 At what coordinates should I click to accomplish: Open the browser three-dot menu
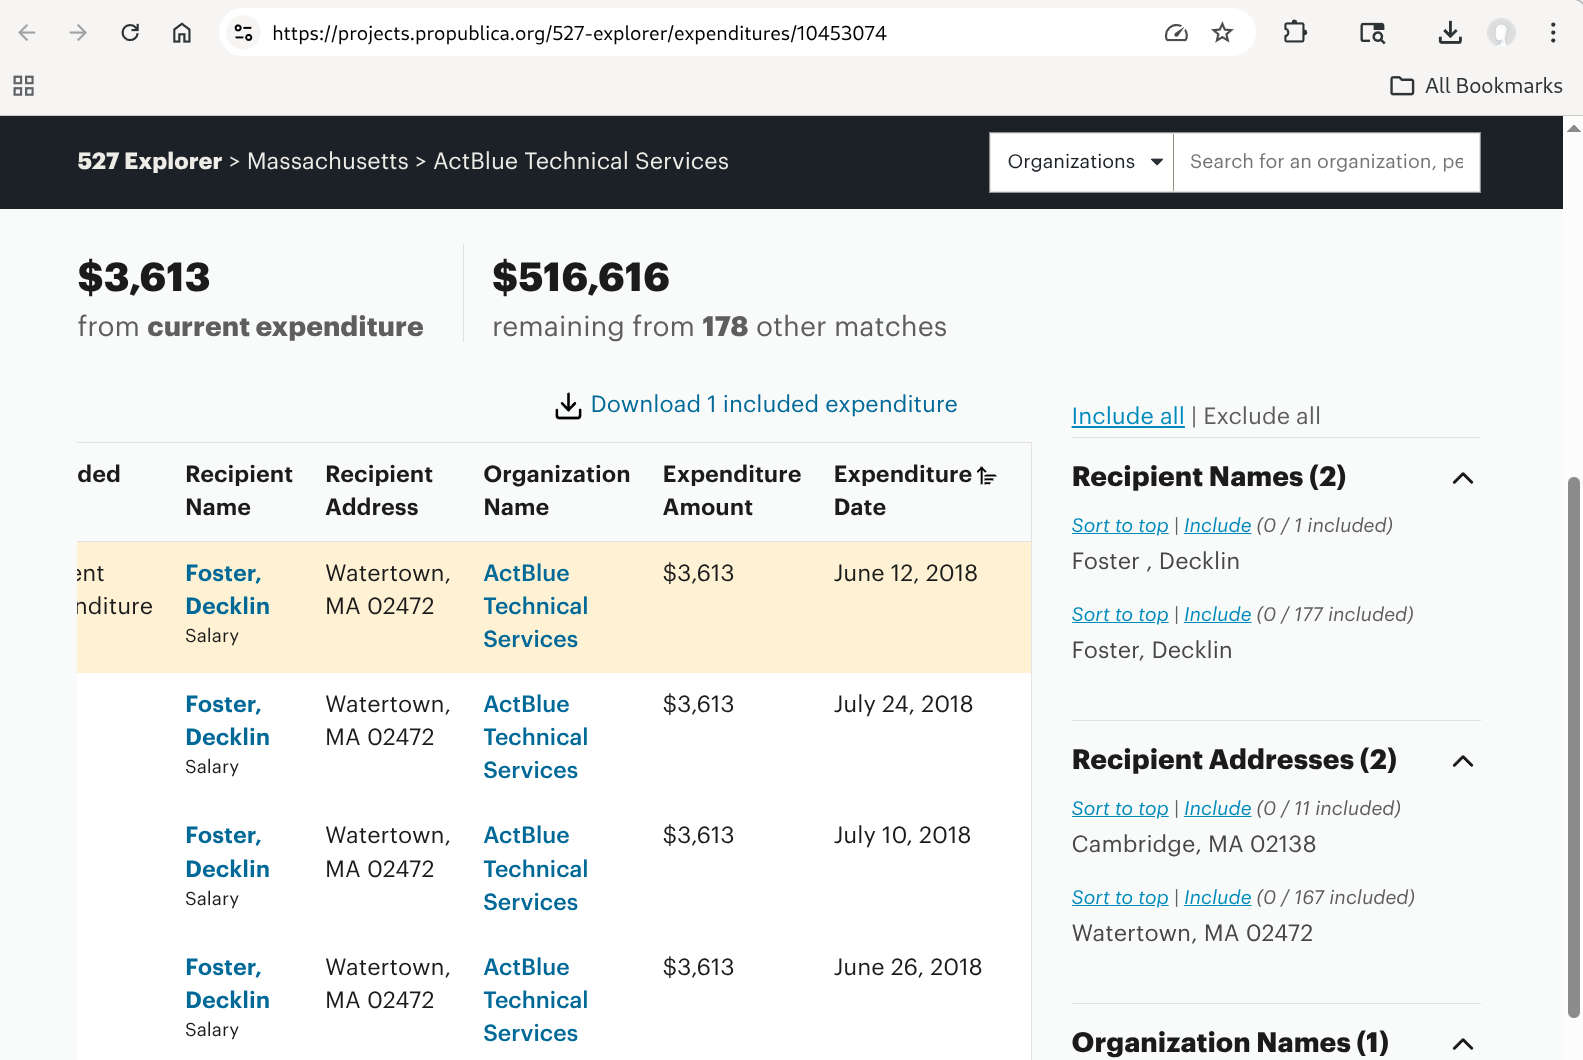[x=1553, y=33]
